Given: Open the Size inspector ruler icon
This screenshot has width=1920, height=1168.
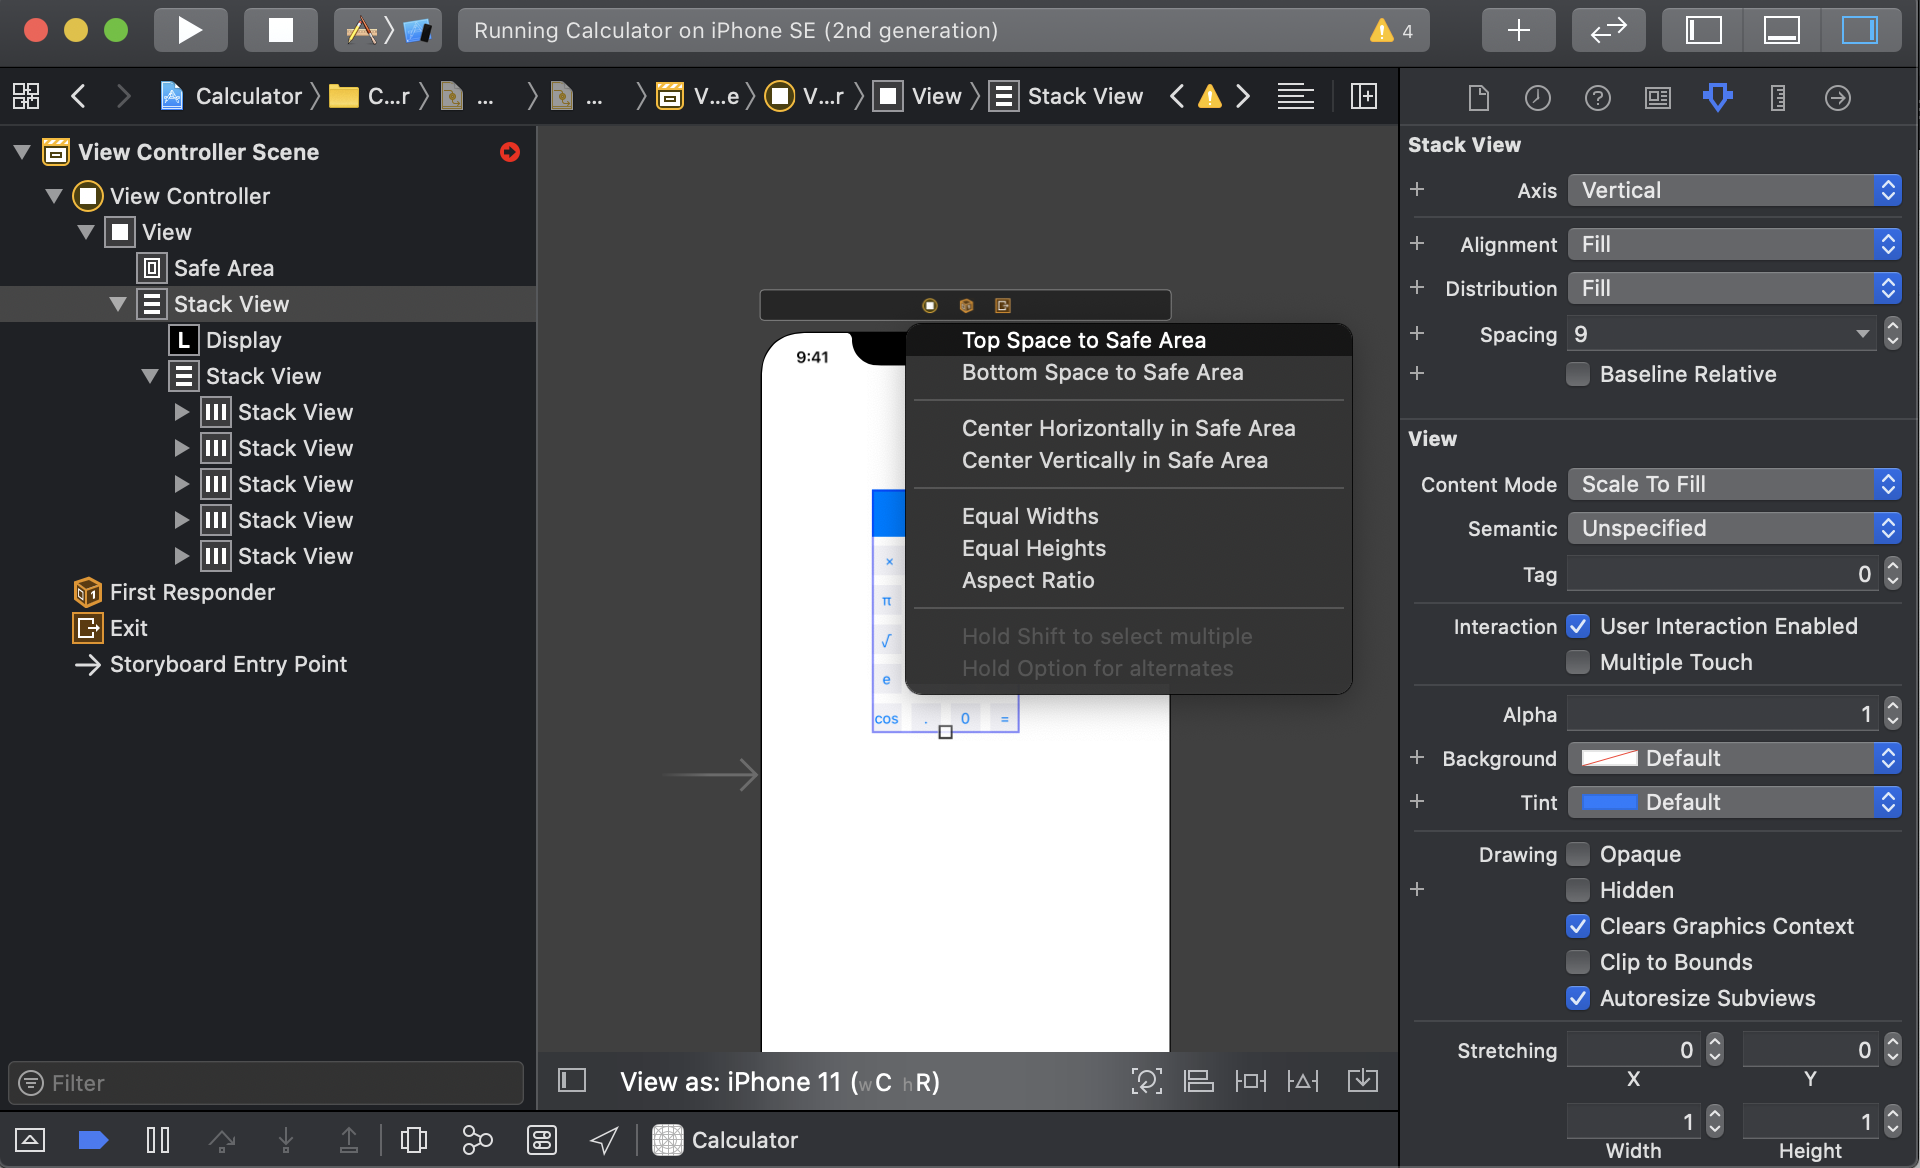Looking at the screenshot, I should coord(1777,97).
